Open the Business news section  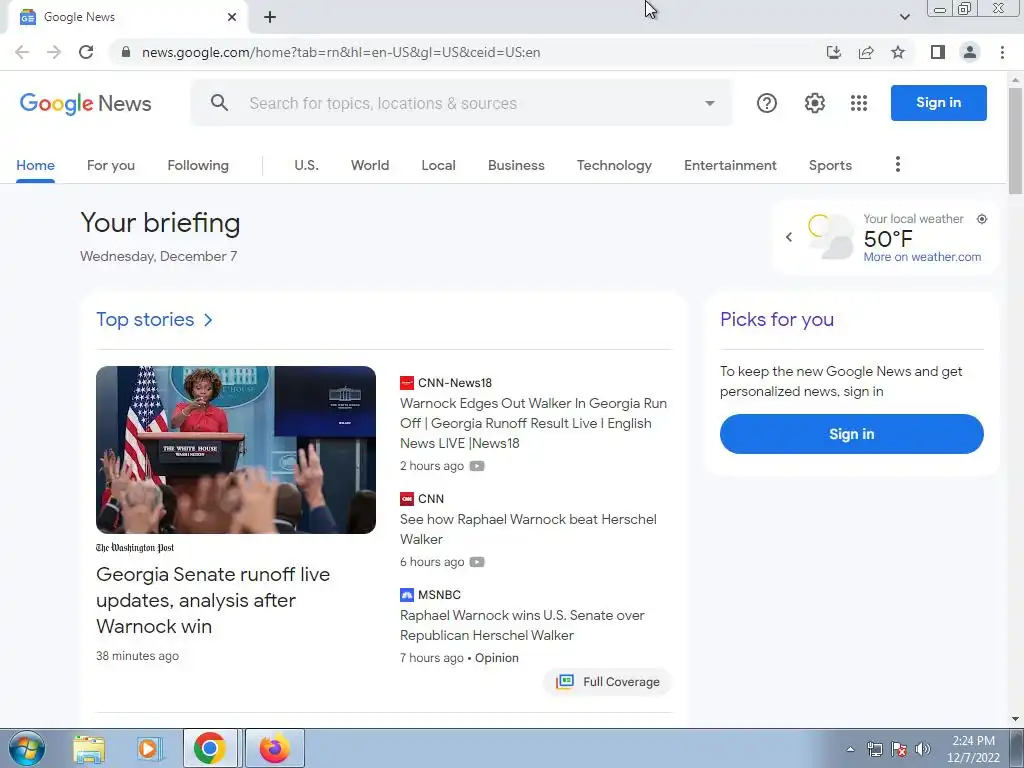(x=516, y=165)
